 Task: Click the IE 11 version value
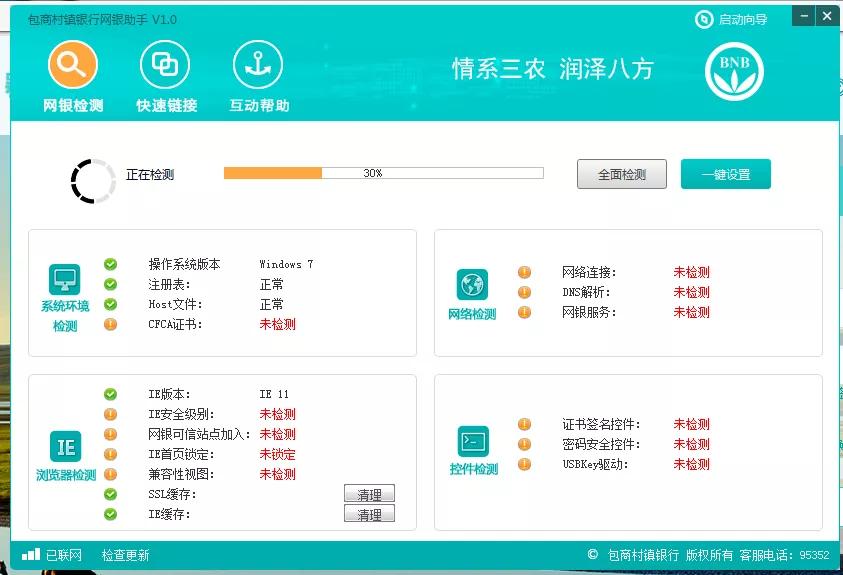(274, 394)
